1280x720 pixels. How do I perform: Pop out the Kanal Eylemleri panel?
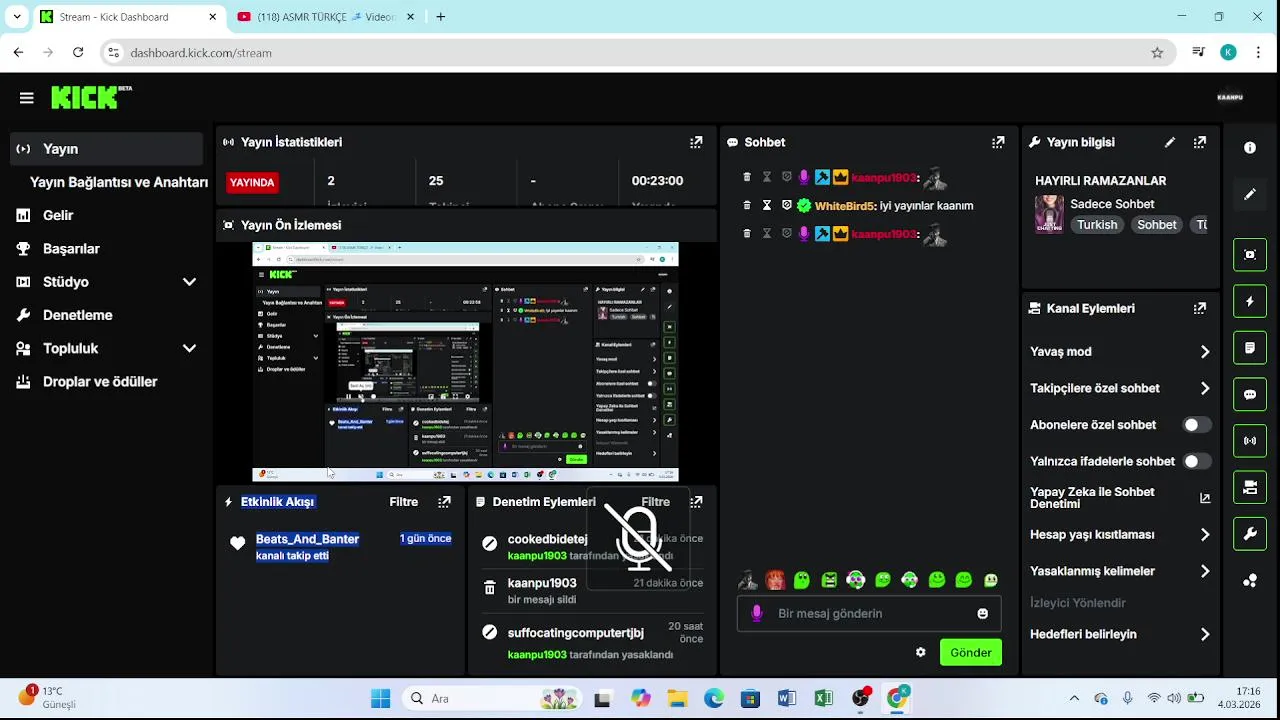[x=1200, y=308]
